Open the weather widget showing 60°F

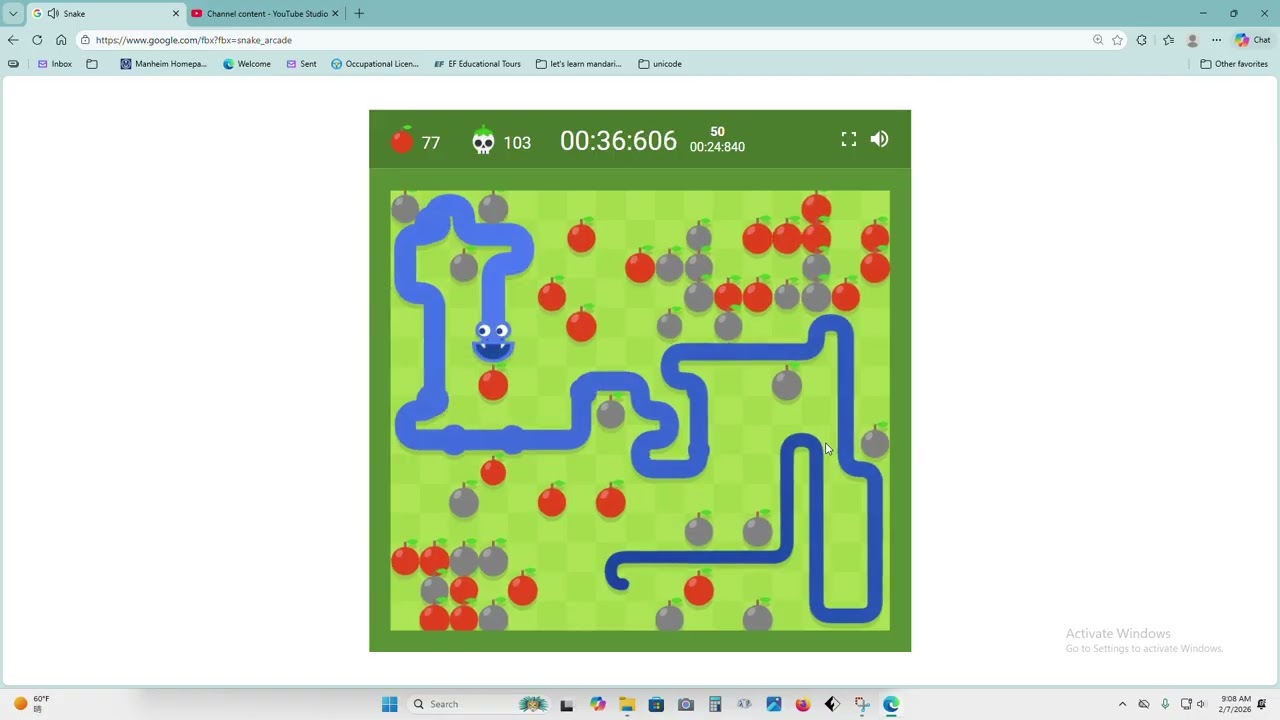click(x=32, y=704)
